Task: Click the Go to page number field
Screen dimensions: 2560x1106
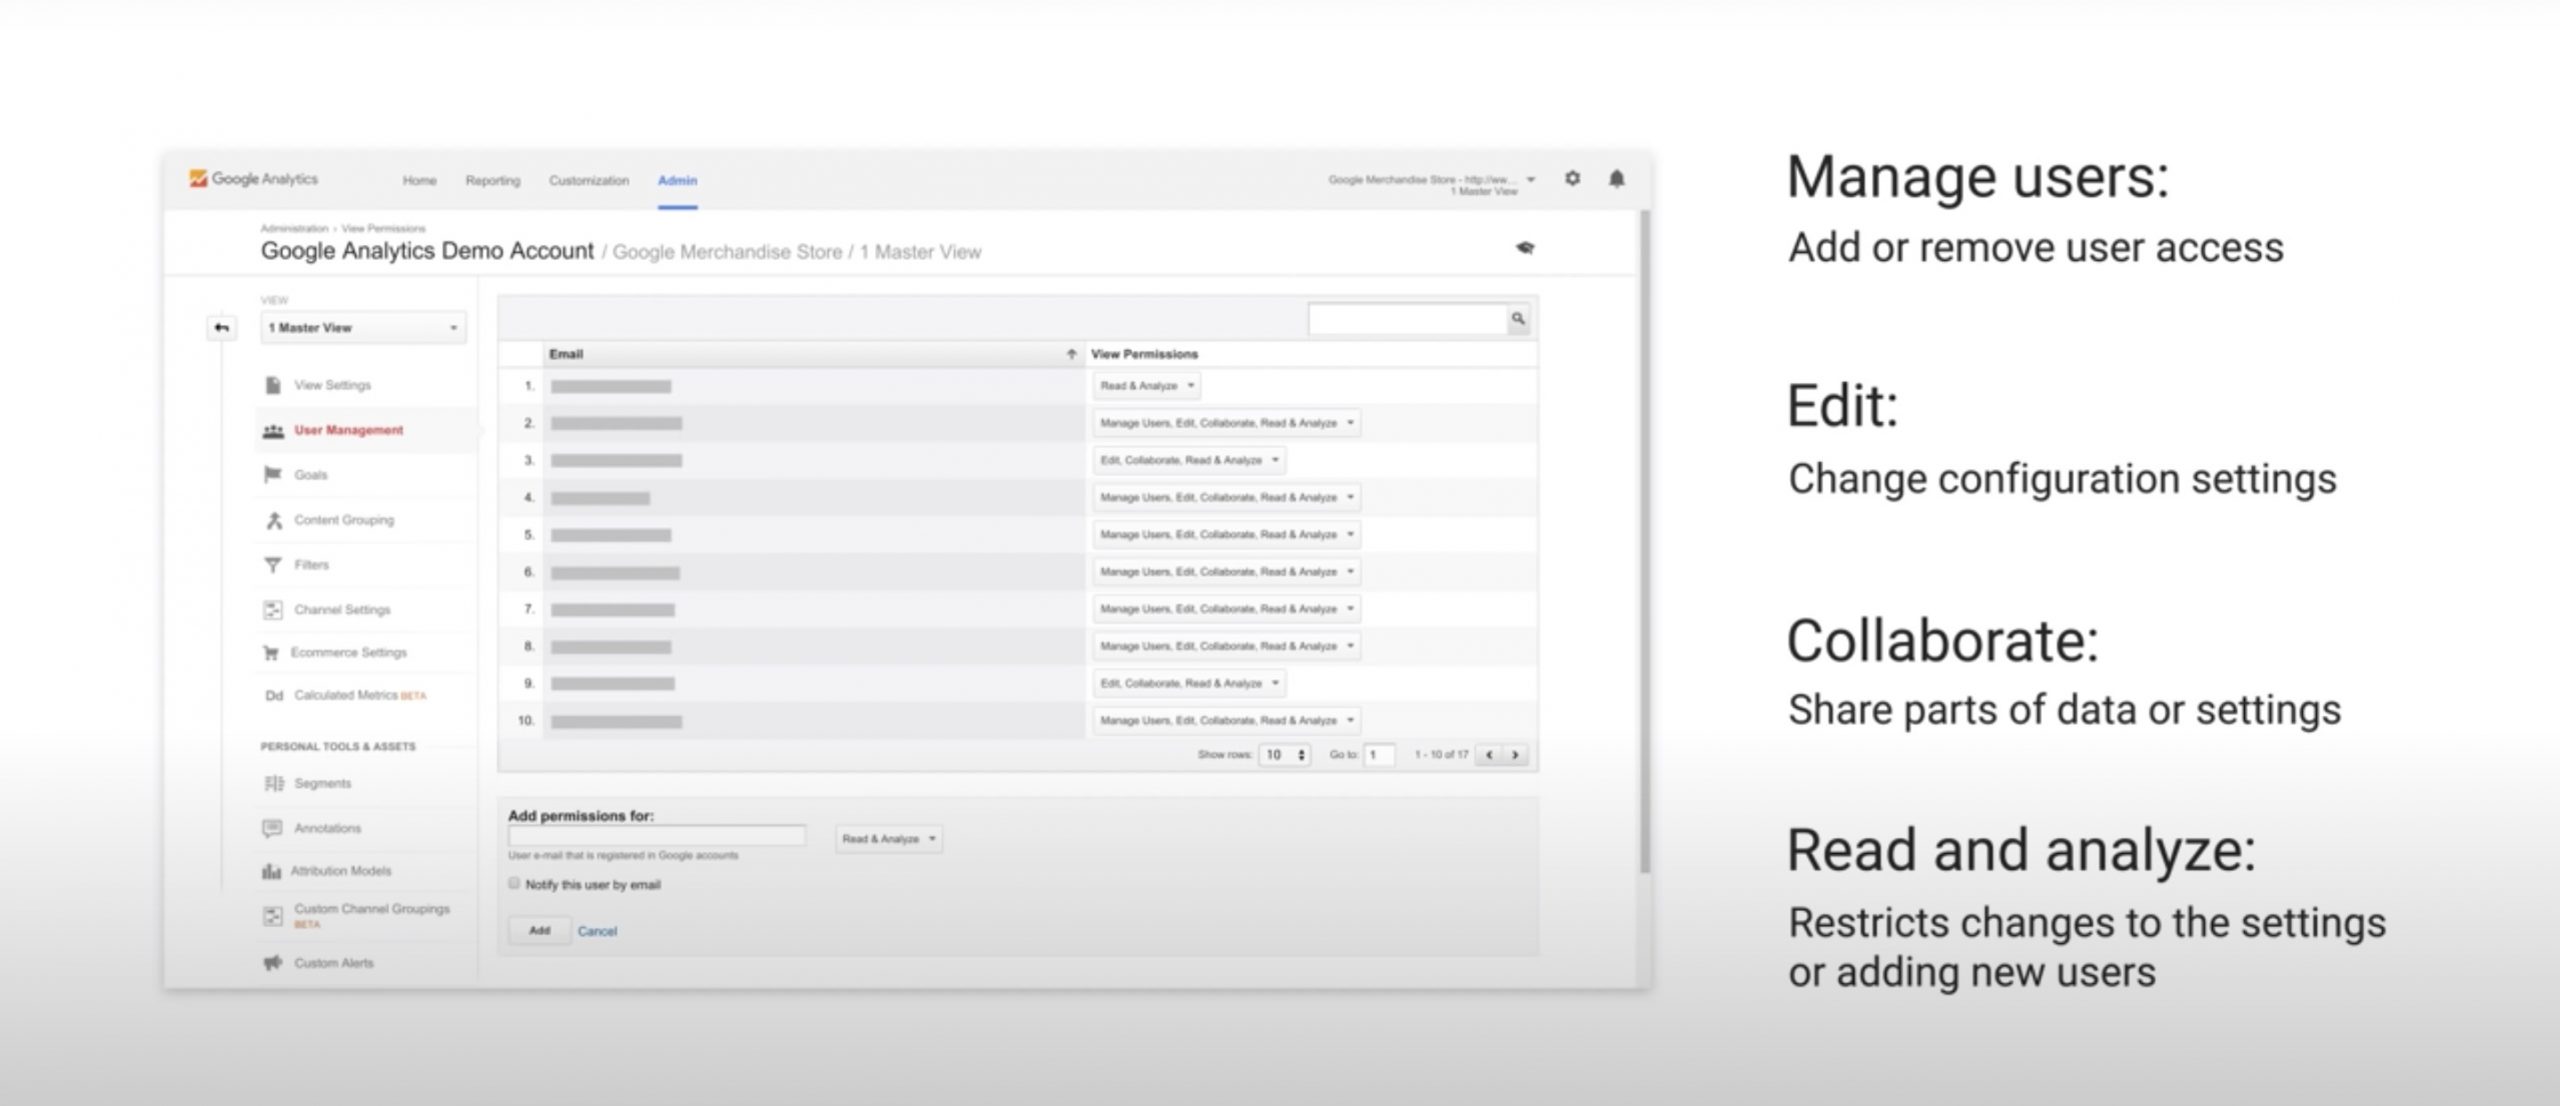Action: click(x=1379, y=755)
